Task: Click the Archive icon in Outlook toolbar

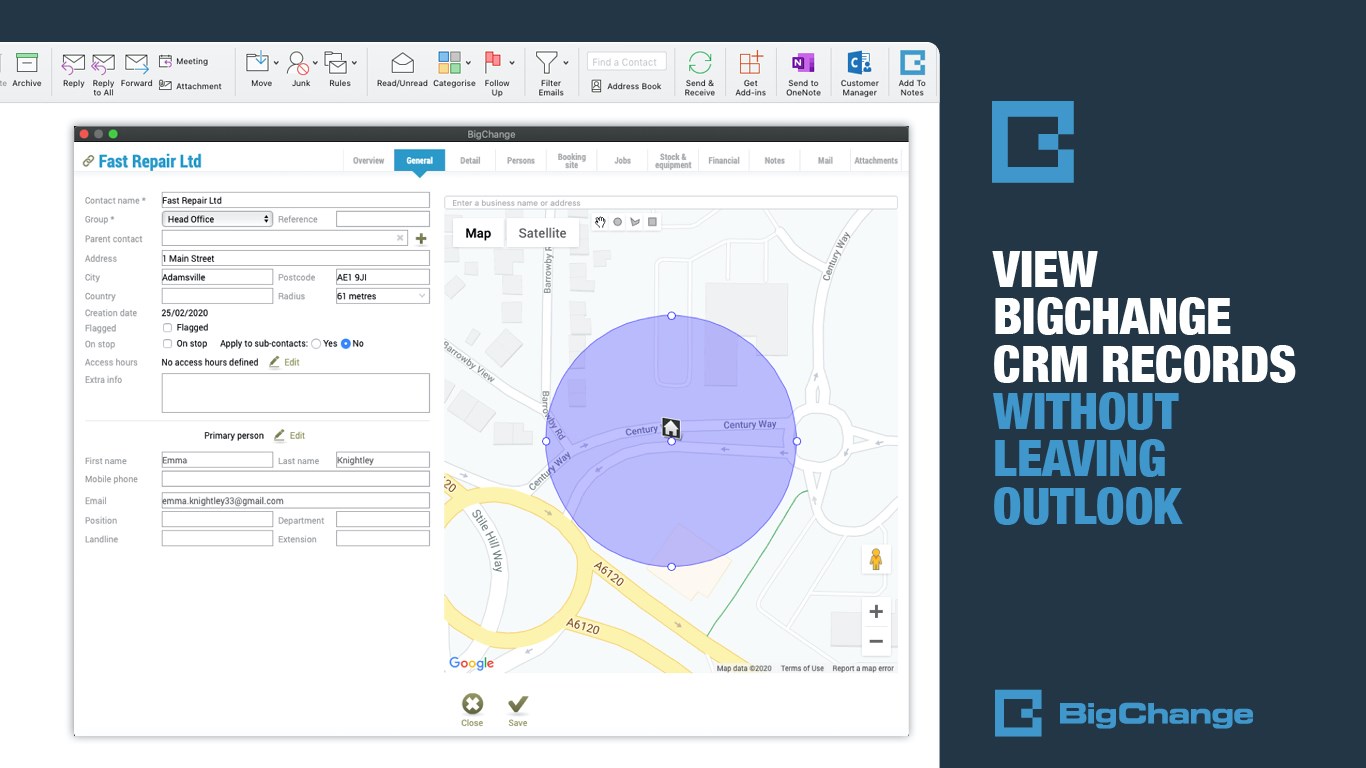Action: 27,63
